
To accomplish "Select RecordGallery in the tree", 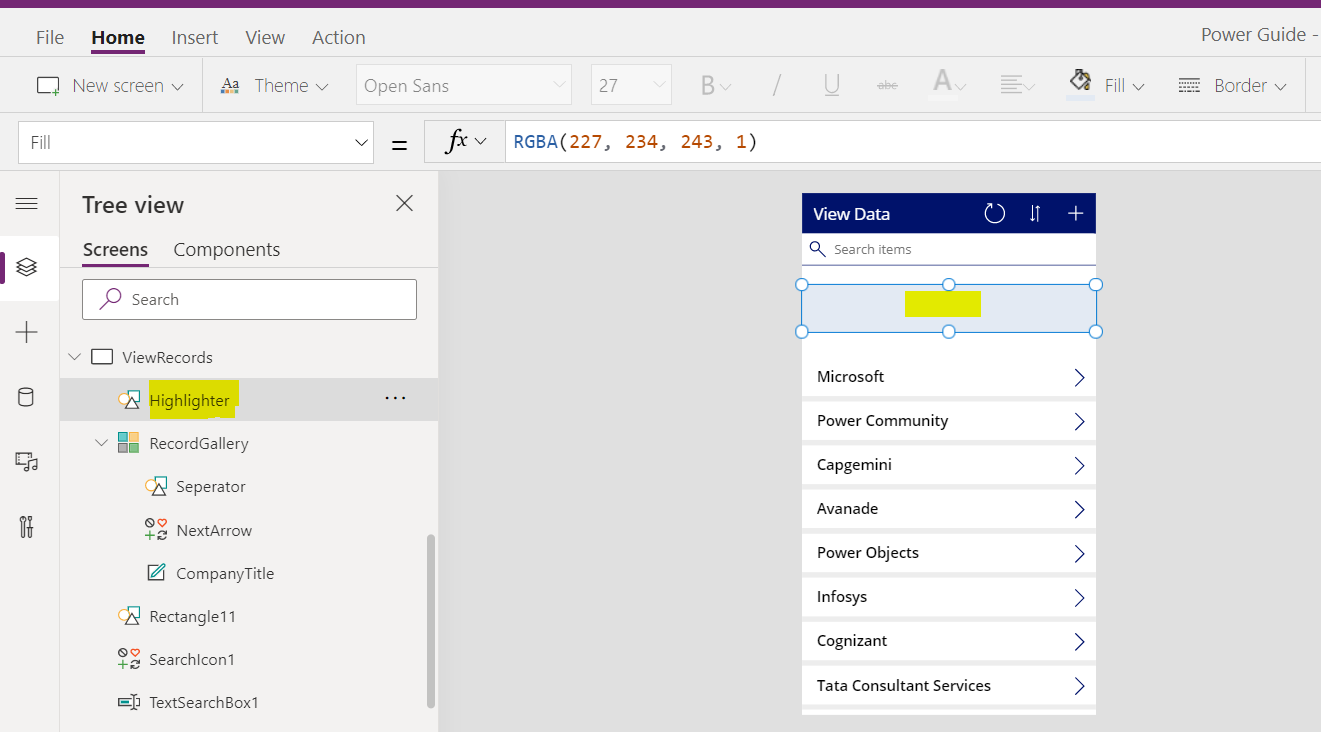I will (x=199, y=443).
